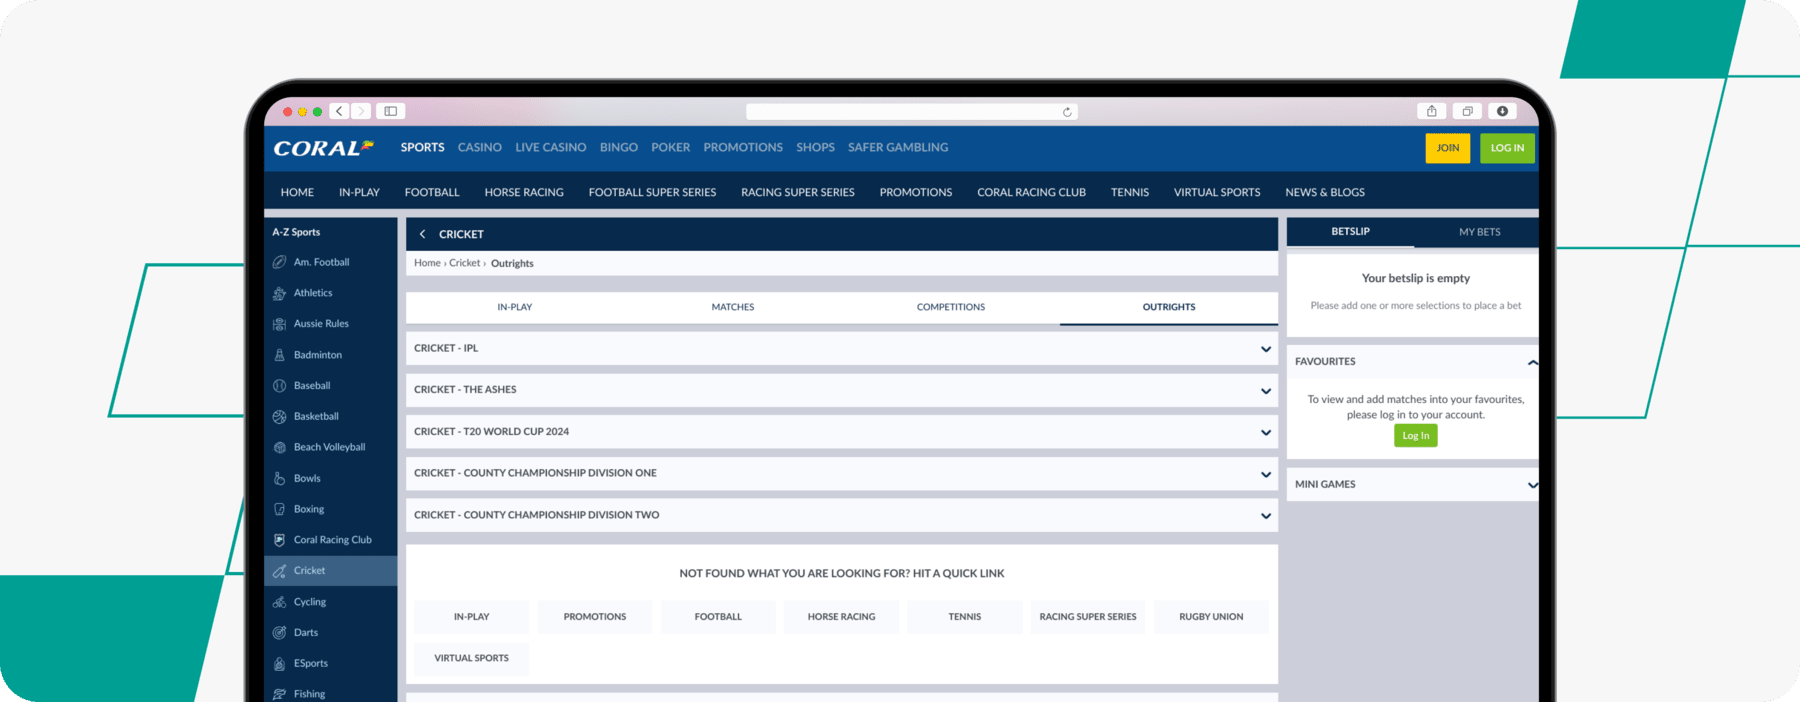The width and height of the screenshot is (1800, 702).
Task: Open Shops in the top menu
Action: coord(815,147)
